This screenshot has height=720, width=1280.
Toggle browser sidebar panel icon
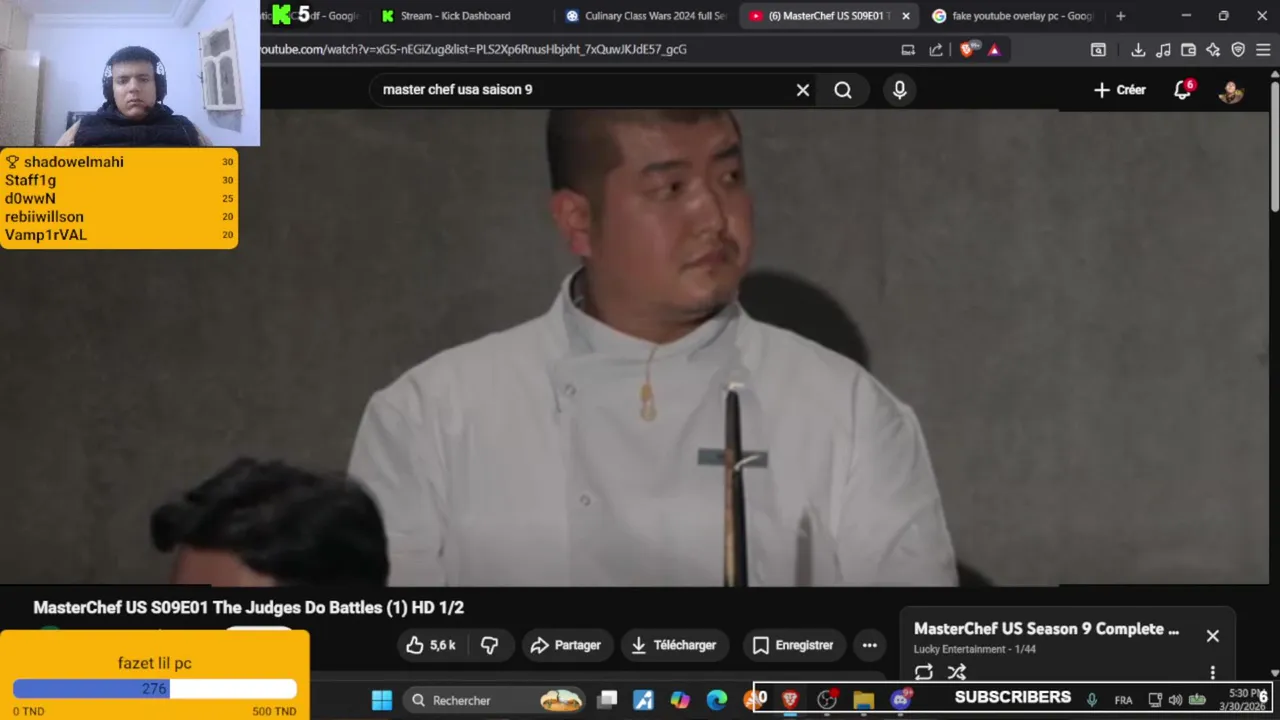tap(1098, 50)
